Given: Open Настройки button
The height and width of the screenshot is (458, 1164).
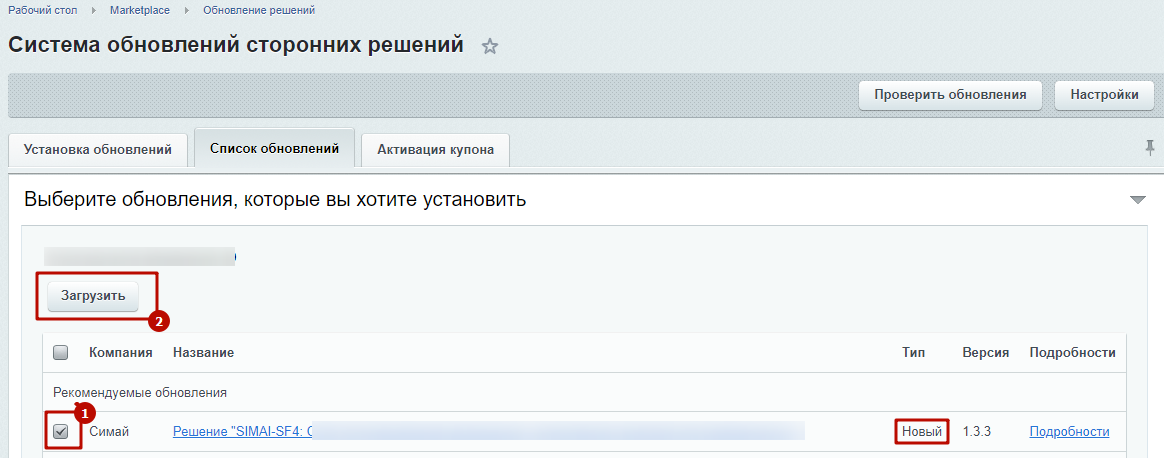Looking at the screenshot, I should 1104,95.
